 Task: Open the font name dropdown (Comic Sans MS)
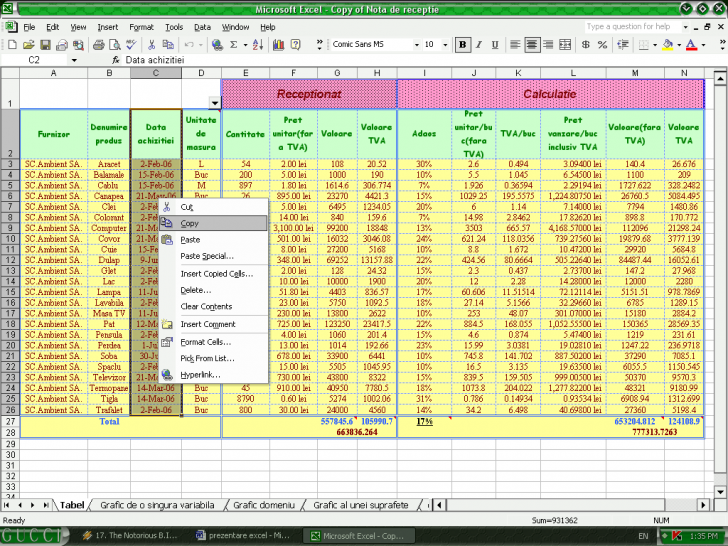click(x=416, y=45)
